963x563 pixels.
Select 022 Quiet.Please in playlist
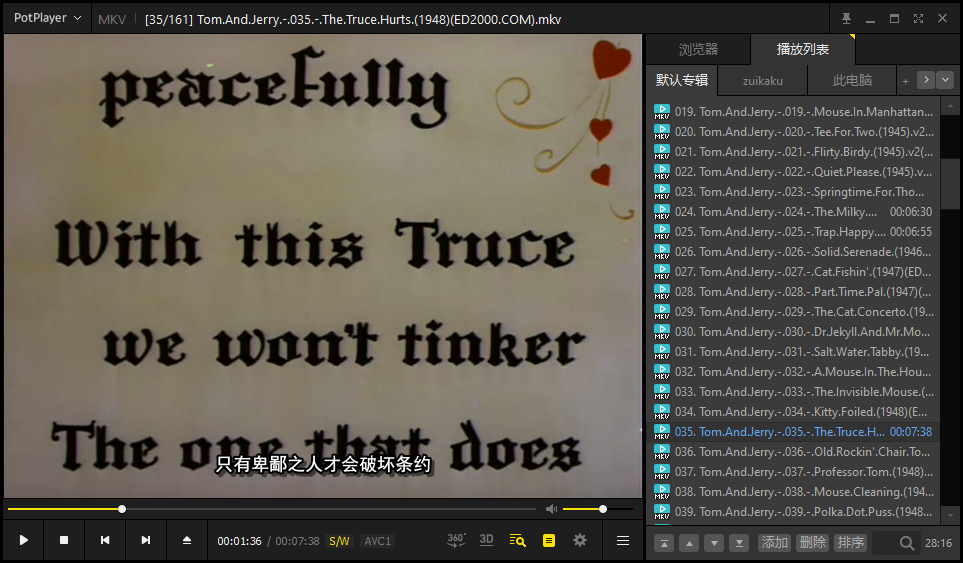click(793, 172)
